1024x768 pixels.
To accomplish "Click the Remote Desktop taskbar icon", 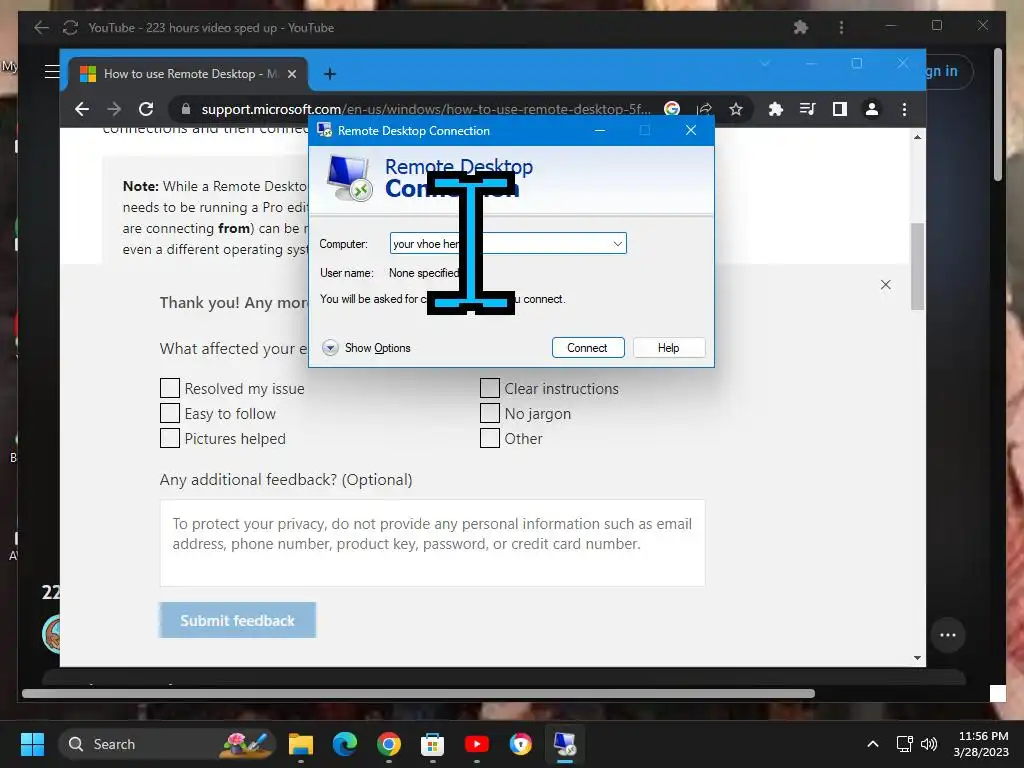I will pyautogui.click(x=565, y=744).
